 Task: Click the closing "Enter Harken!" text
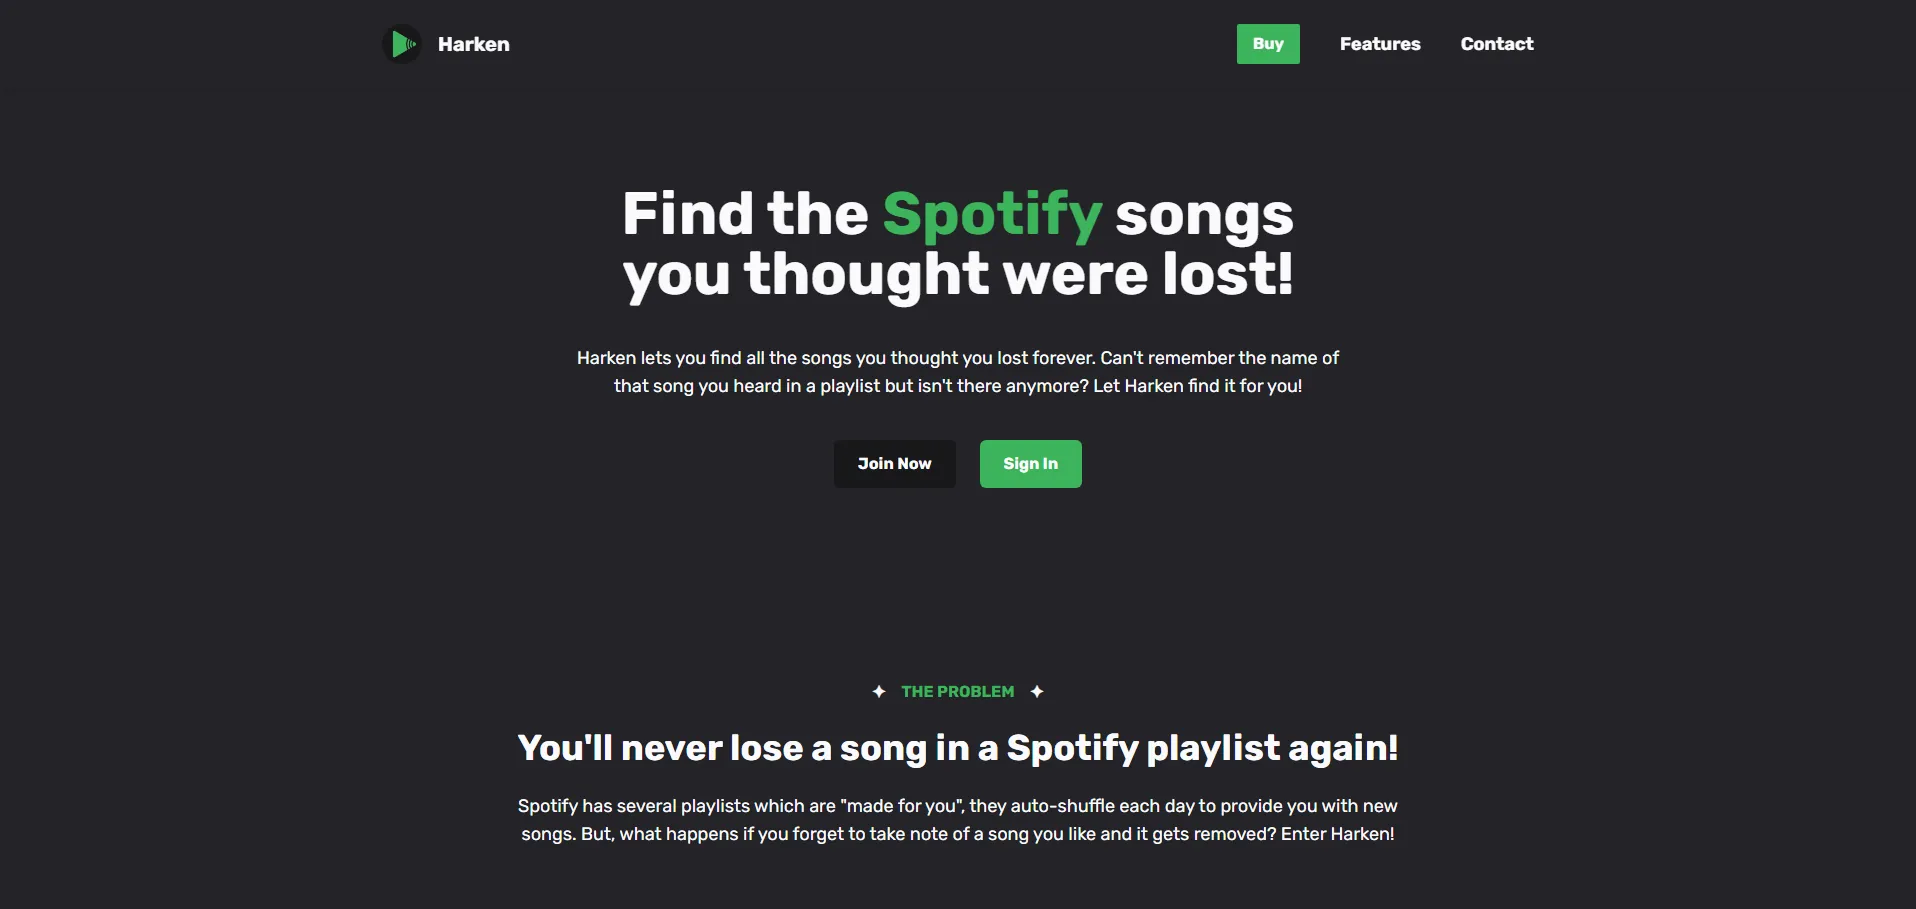coord(1337,834)
